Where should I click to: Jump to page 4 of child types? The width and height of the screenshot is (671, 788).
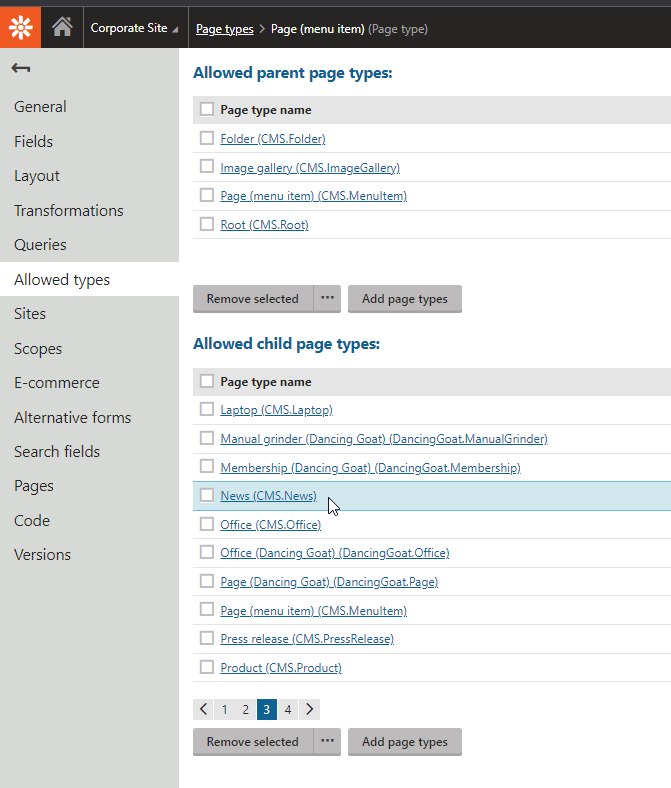point(288,709)
